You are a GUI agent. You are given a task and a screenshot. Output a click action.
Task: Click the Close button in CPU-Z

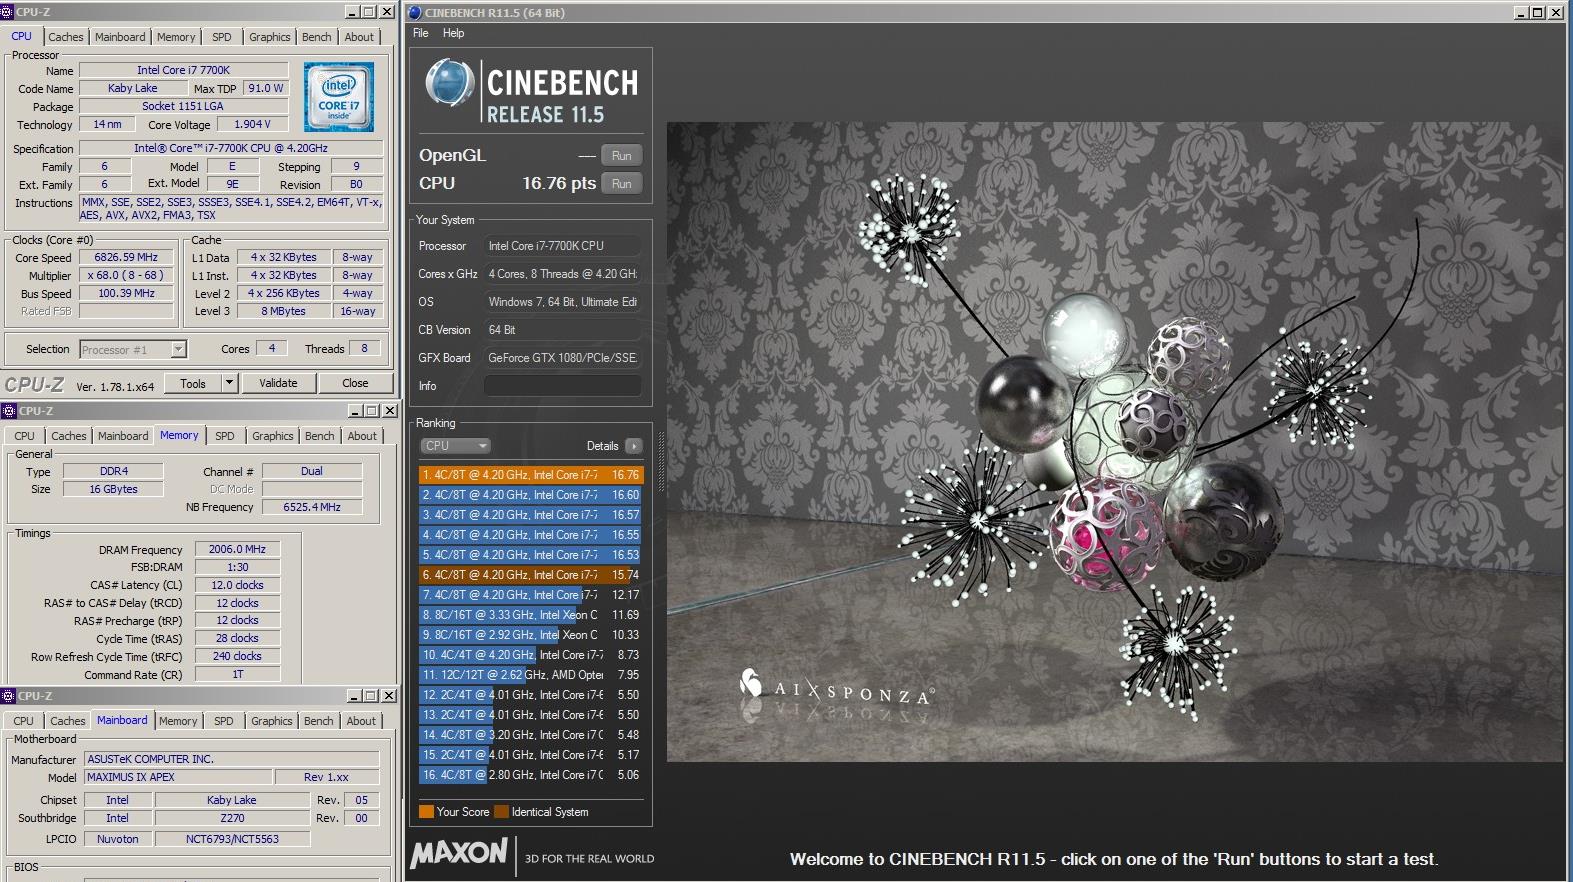tap(355, 383)
